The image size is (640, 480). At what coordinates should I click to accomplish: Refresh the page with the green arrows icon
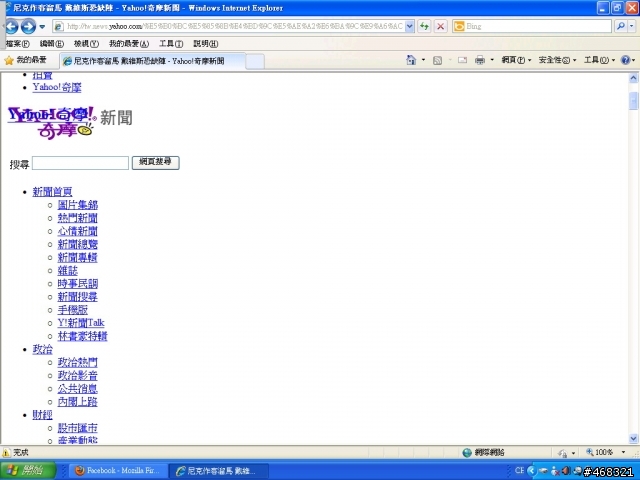[424, 27]
